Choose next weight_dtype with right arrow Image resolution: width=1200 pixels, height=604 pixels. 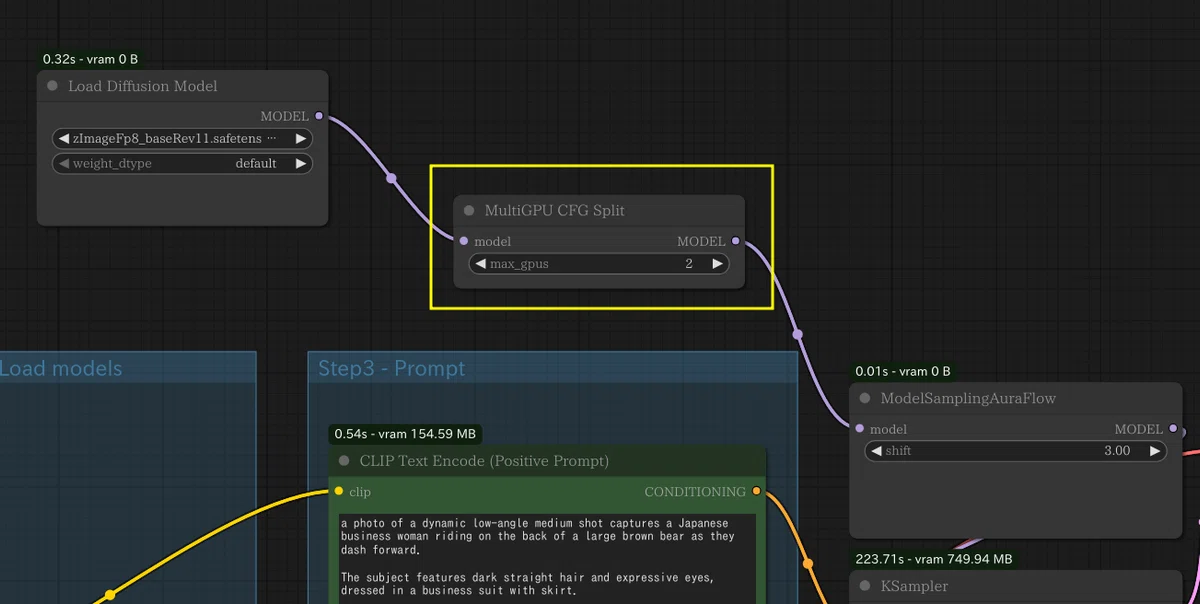(x=301, y=164)
